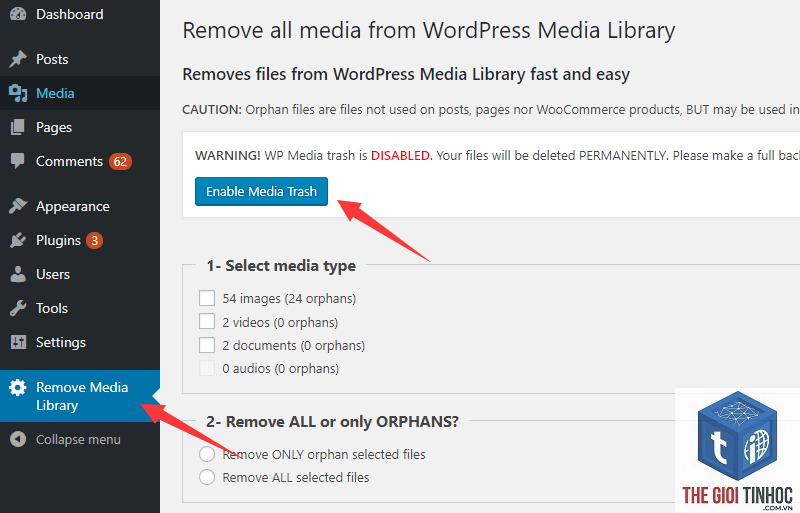
Task: Click the '1- Select media type' heading
Action: 281,266
